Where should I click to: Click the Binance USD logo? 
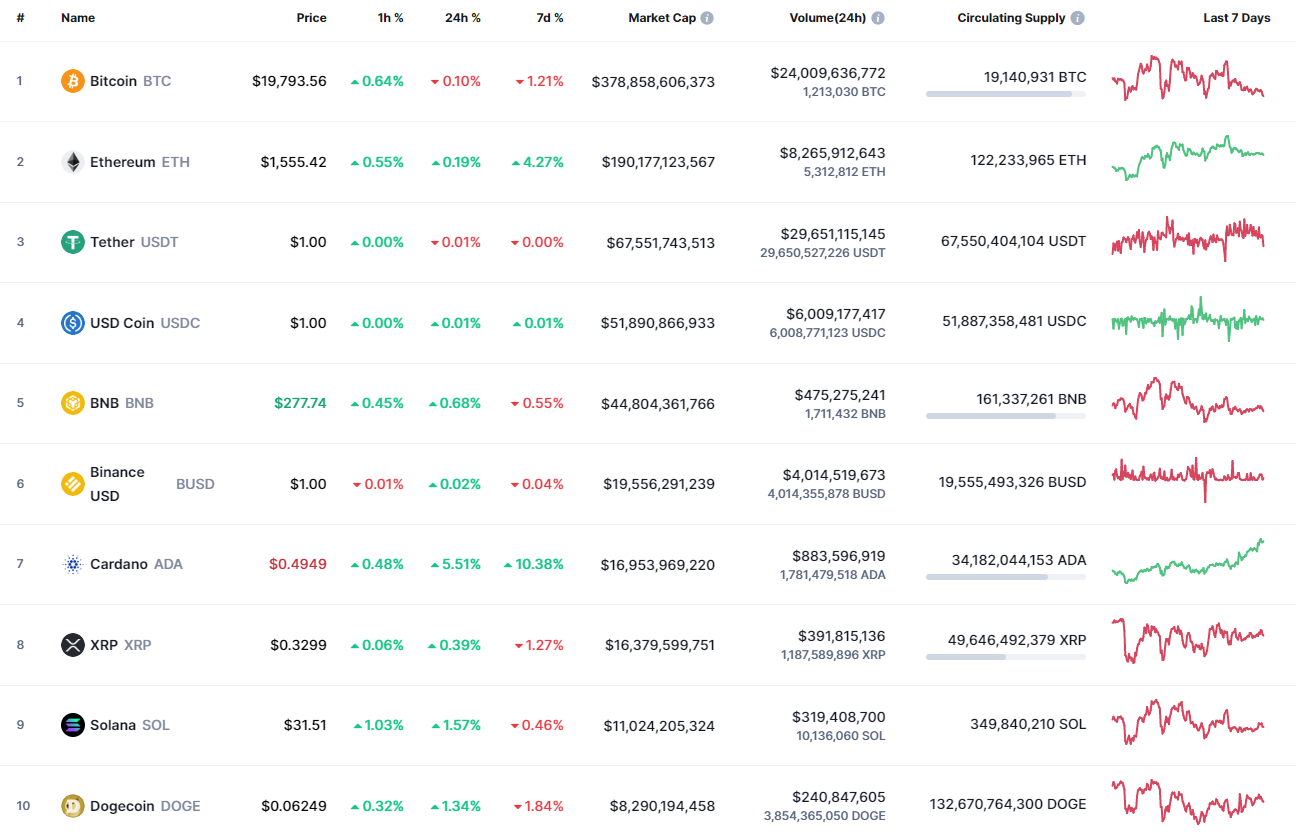tap(71, 483)
